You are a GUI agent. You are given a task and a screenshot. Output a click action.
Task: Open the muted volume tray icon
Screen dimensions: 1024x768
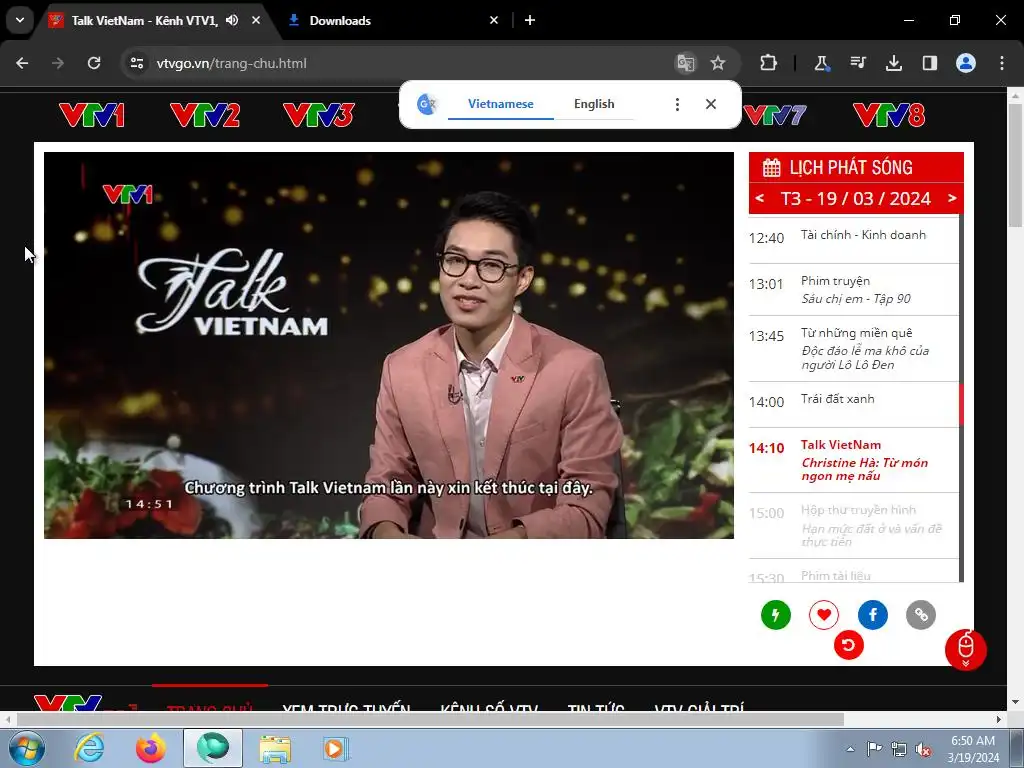[923, 749]
